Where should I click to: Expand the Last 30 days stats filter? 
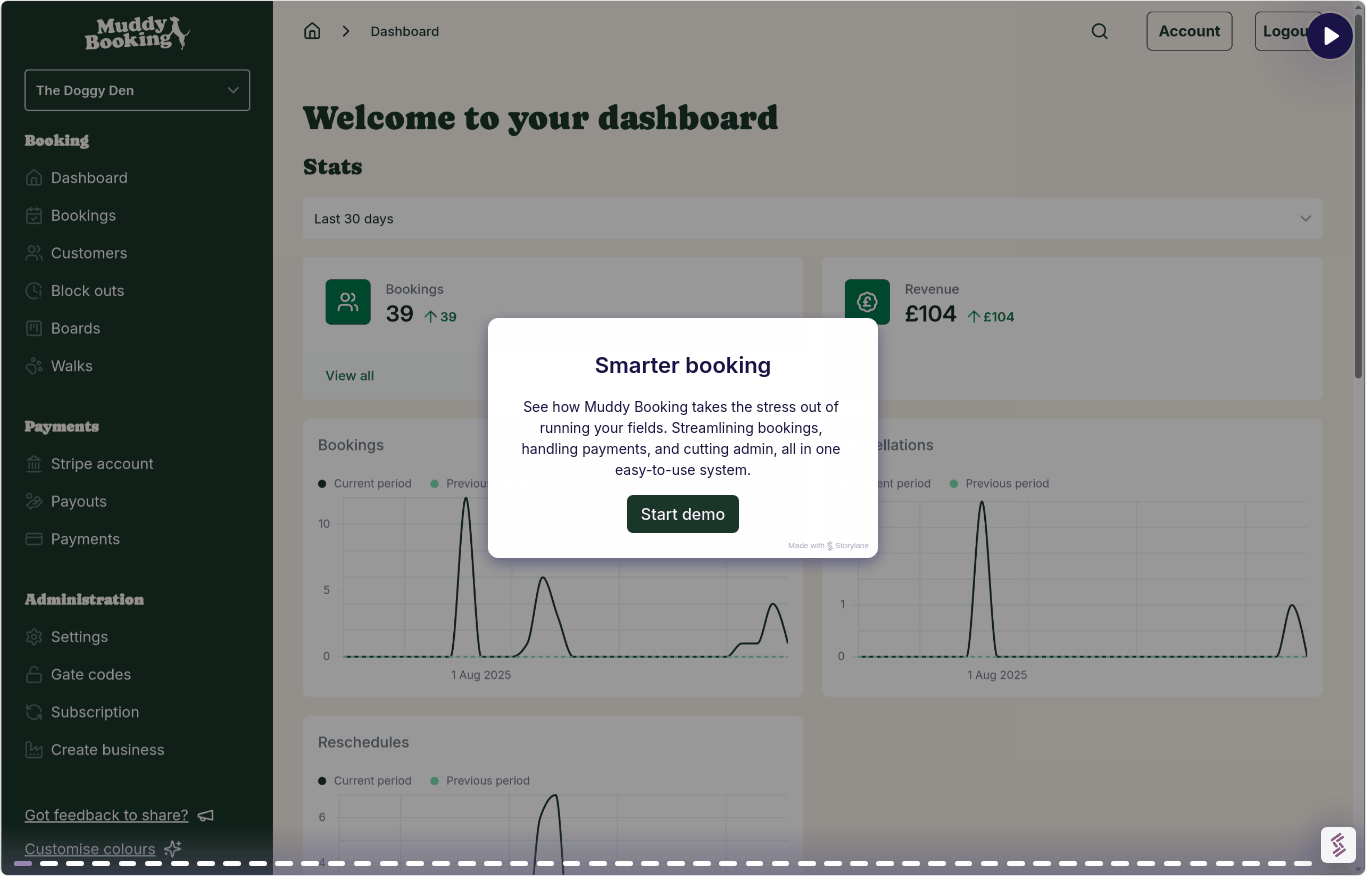click(811, 218)
